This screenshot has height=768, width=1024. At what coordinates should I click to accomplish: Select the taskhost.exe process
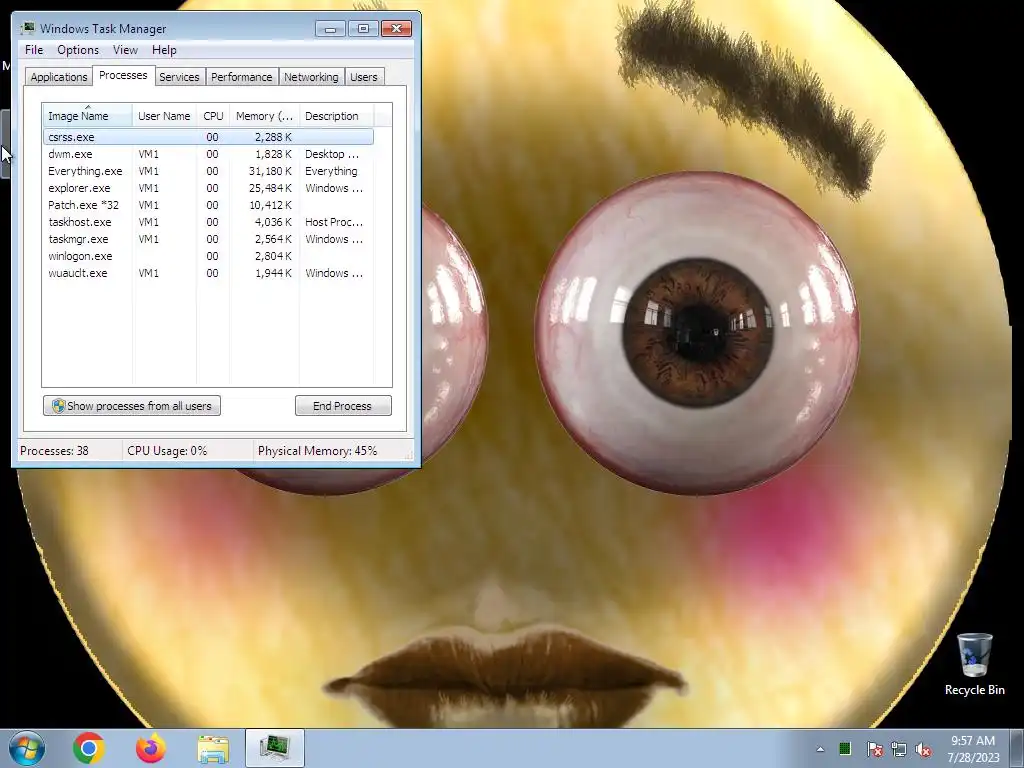tap(208, 222)
